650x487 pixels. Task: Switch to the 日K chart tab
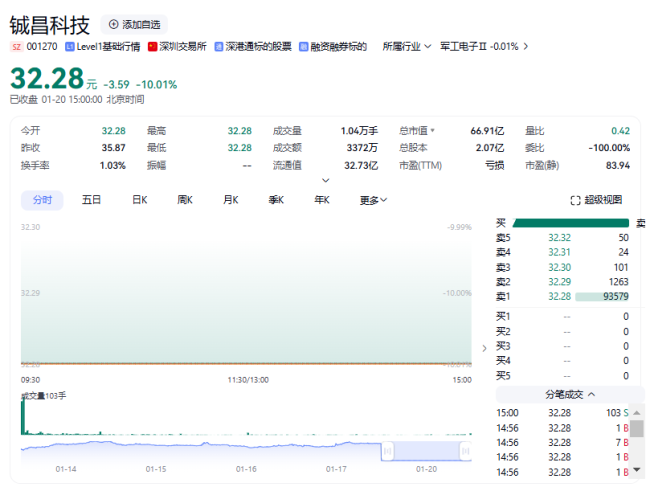140,200
